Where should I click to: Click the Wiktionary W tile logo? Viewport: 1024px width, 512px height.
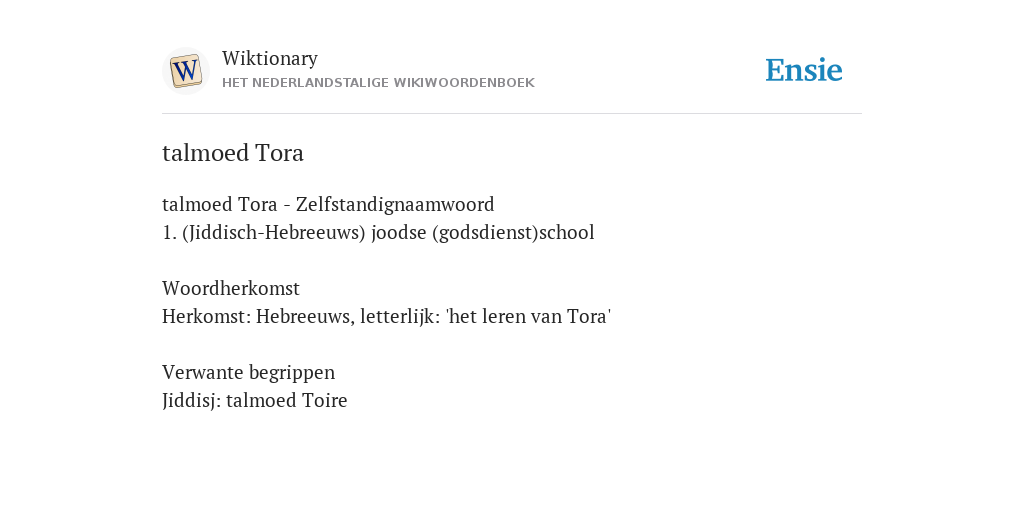[185, 71]
